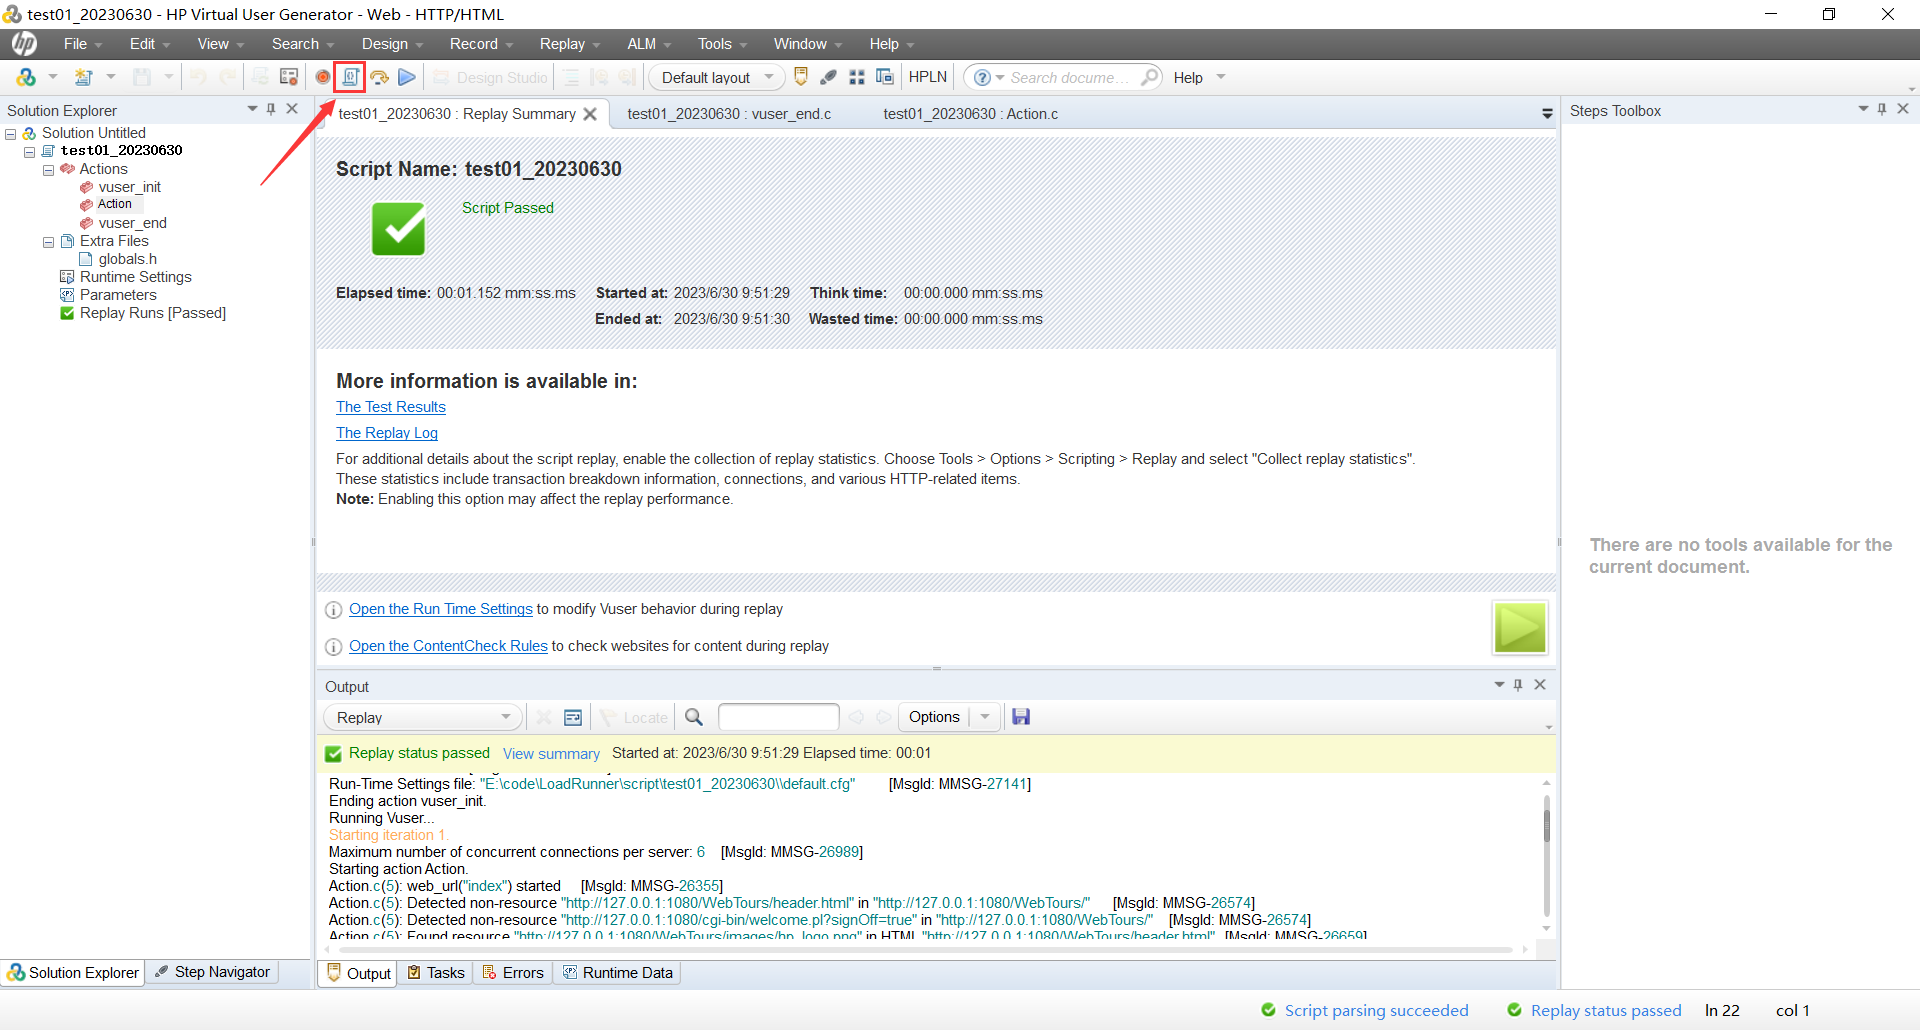Collapse the Actions tree node
The width and height of the screenshot is (1920, 1030).
(x=48, y=170)
